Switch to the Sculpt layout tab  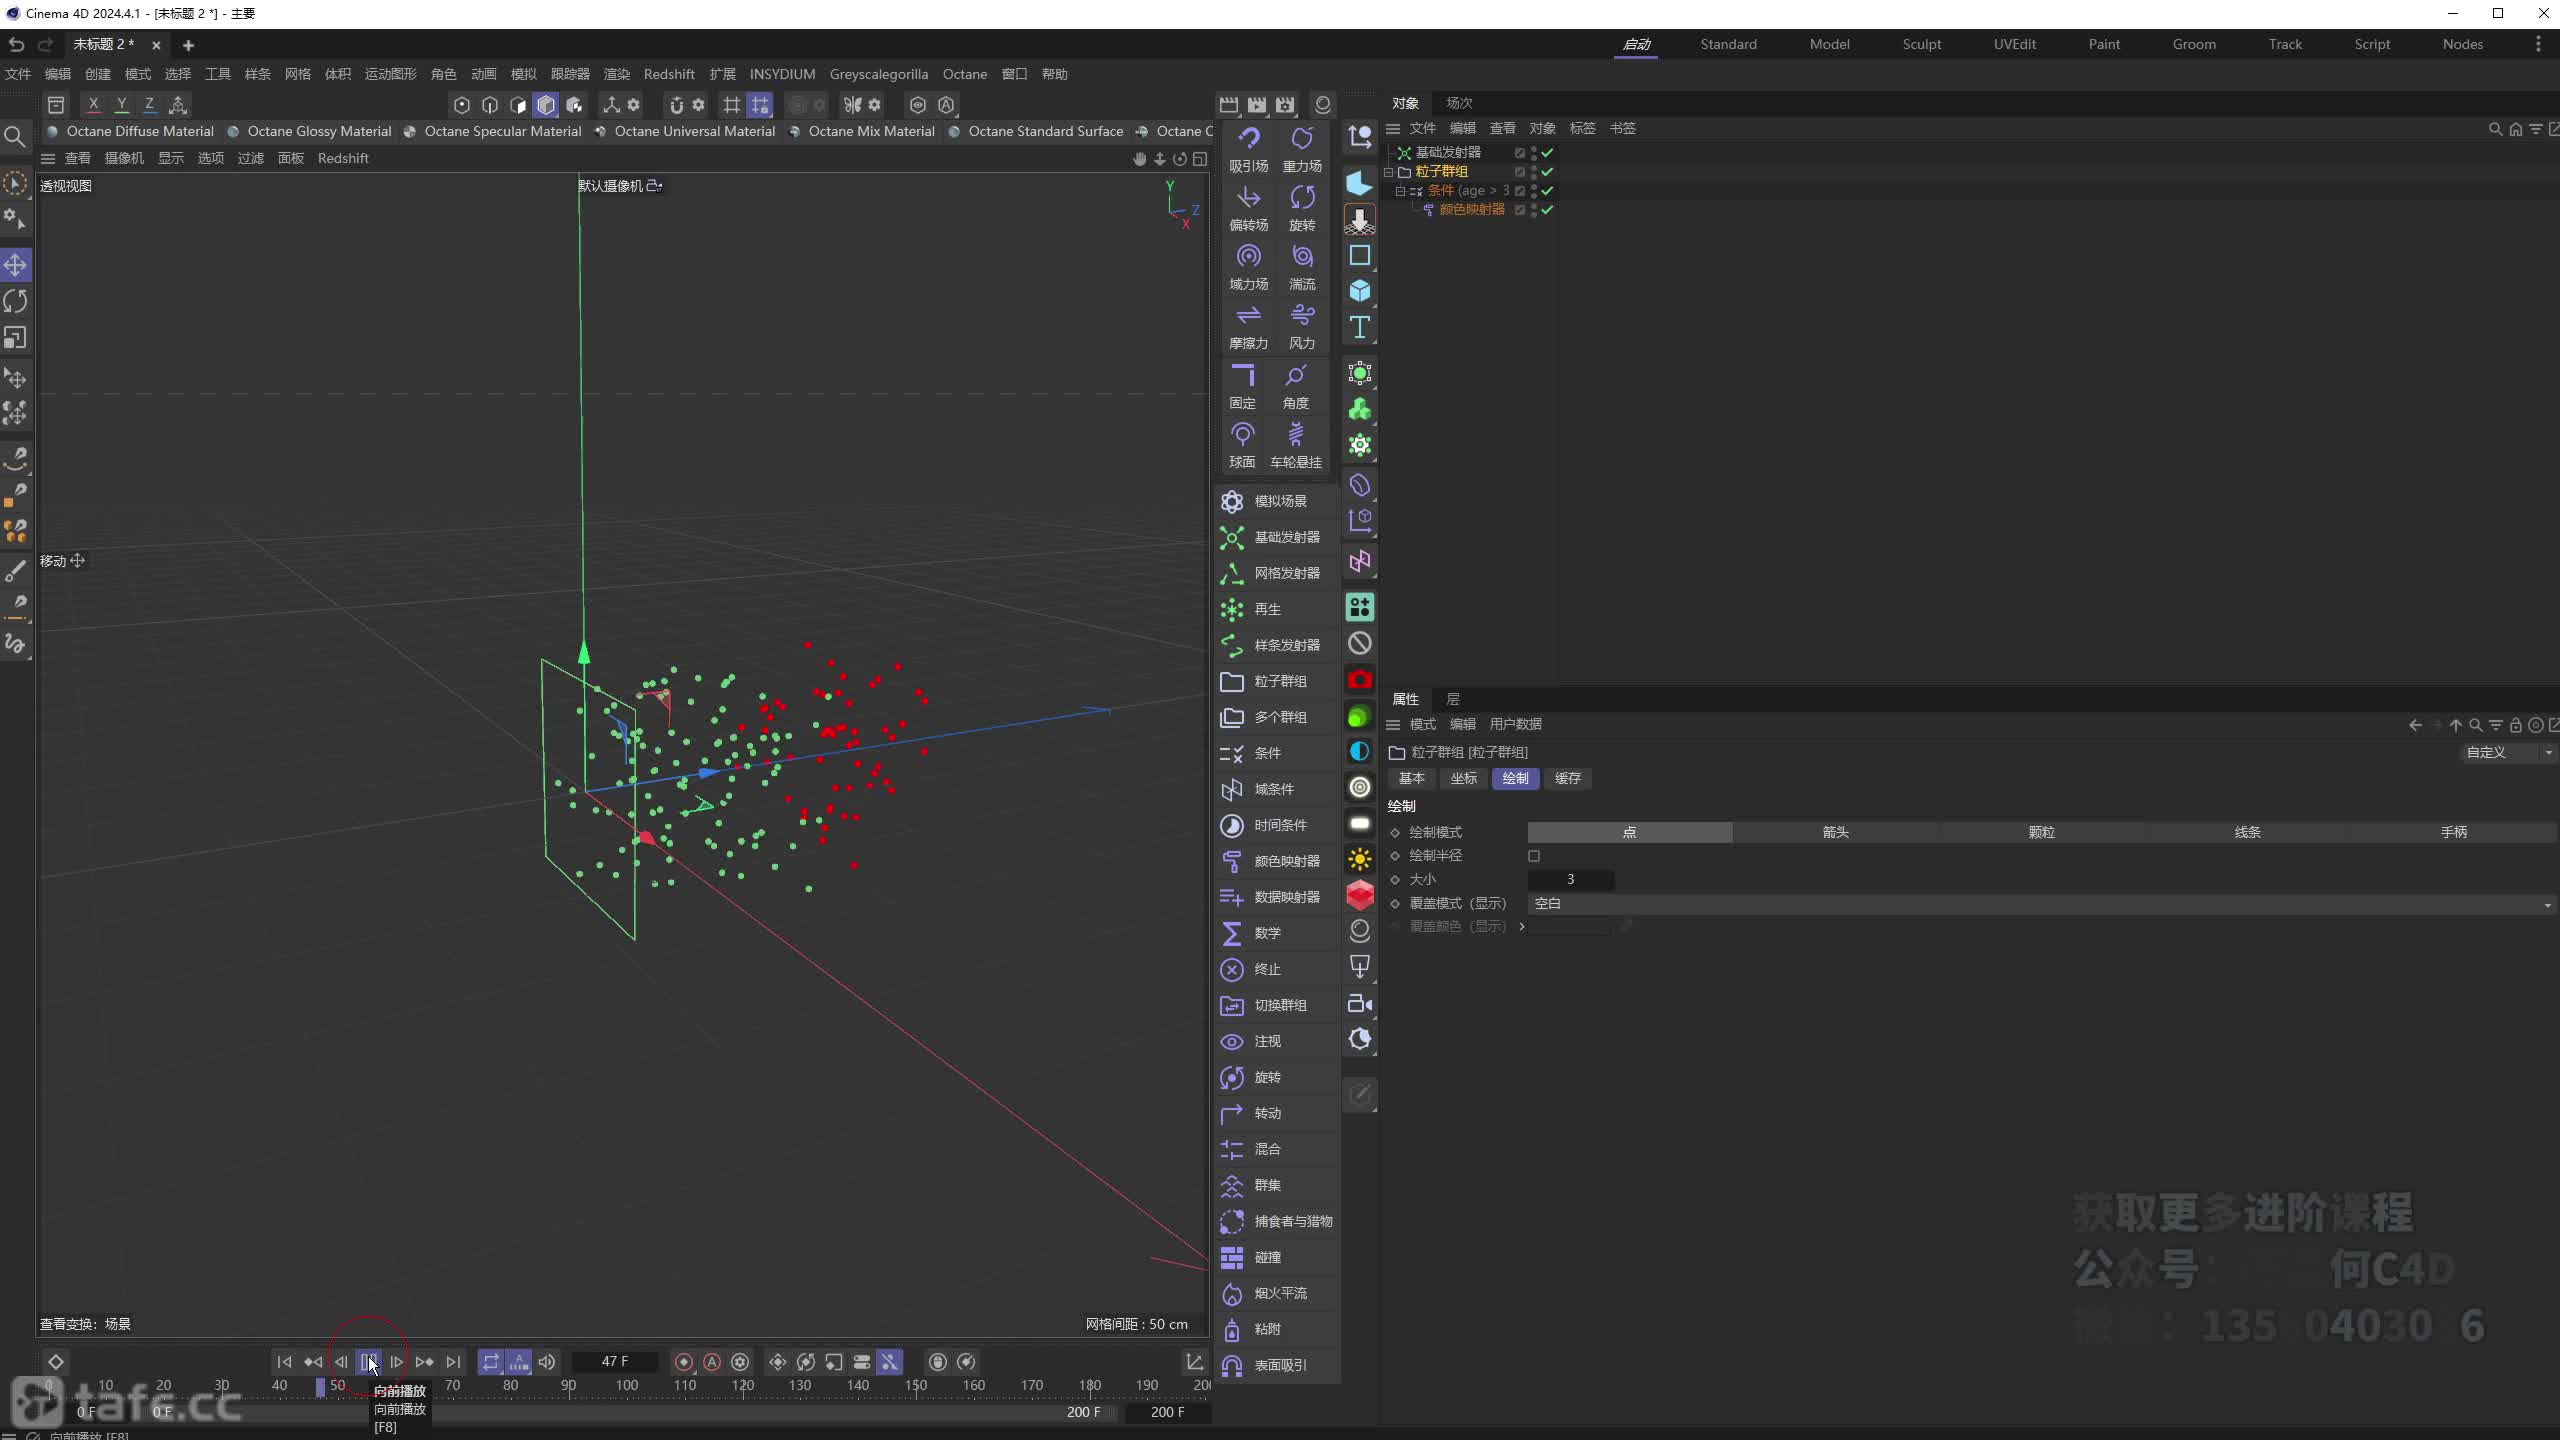click(1921, 44)
